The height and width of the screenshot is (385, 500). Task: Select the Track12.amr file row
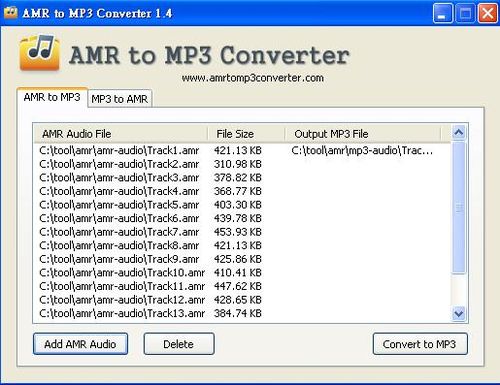[x=242, y=300]
